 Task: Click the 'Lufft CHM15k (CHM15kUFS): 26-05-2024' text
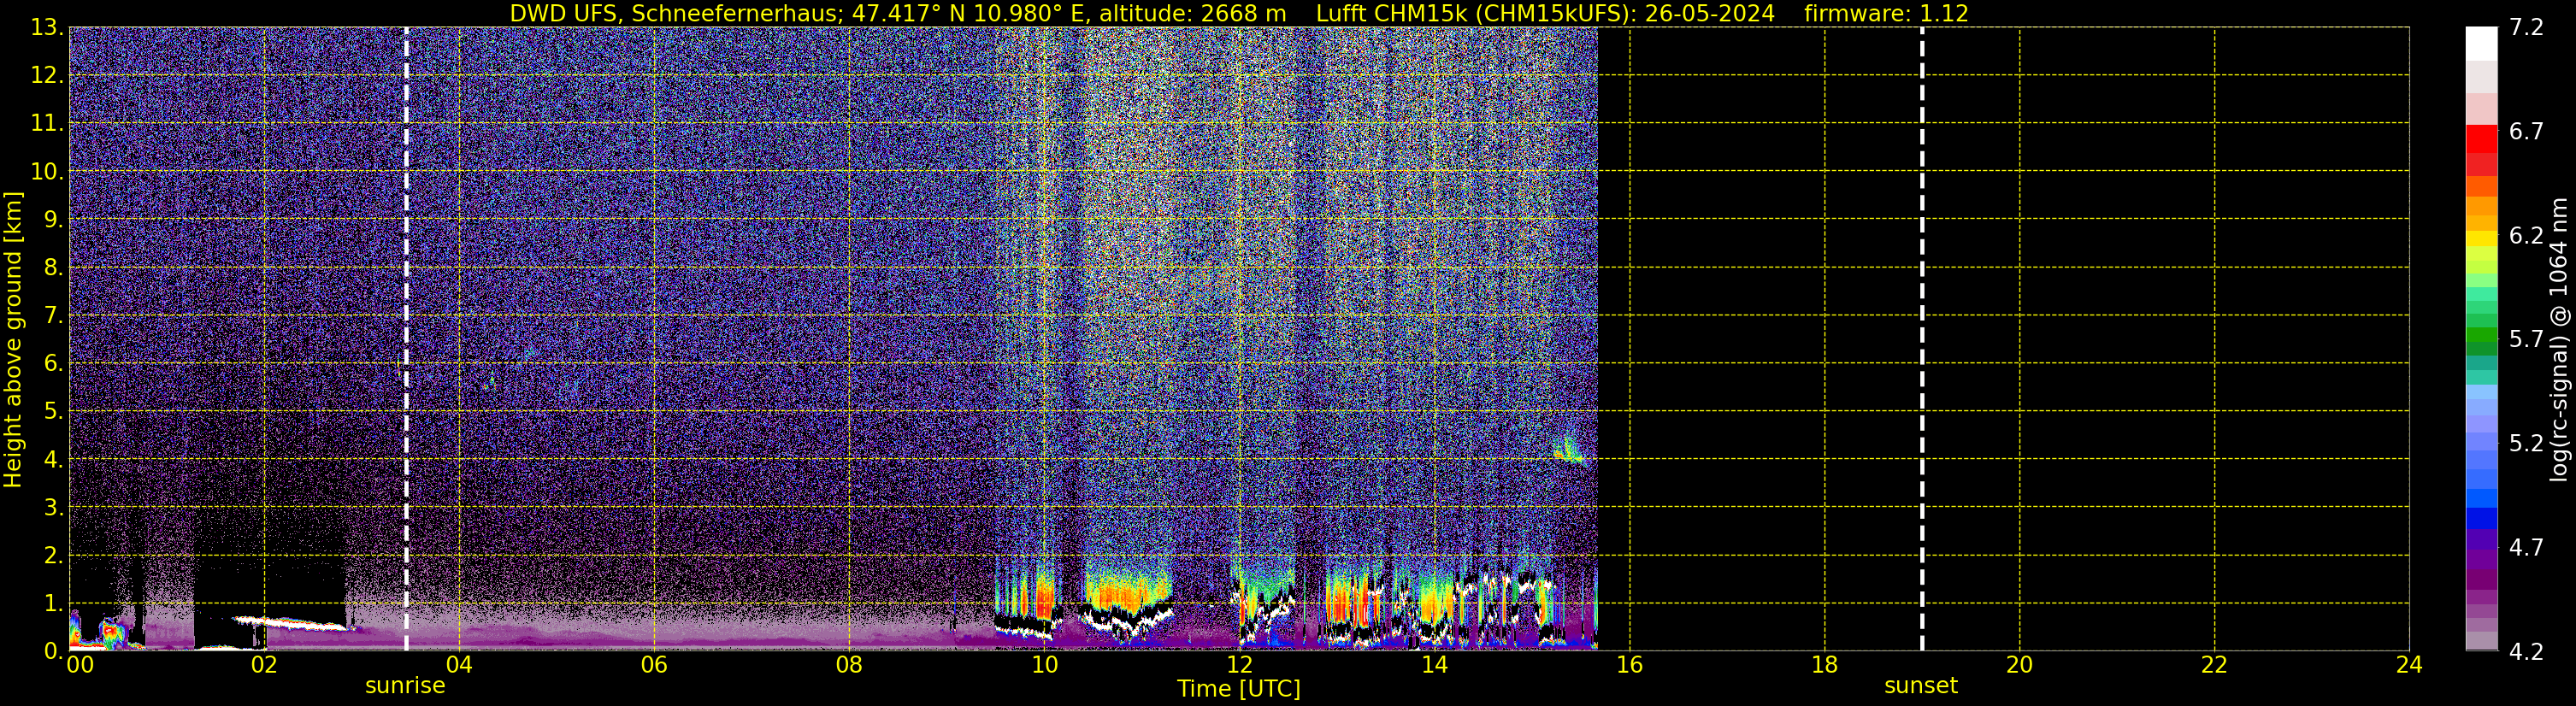(1545, 14)
